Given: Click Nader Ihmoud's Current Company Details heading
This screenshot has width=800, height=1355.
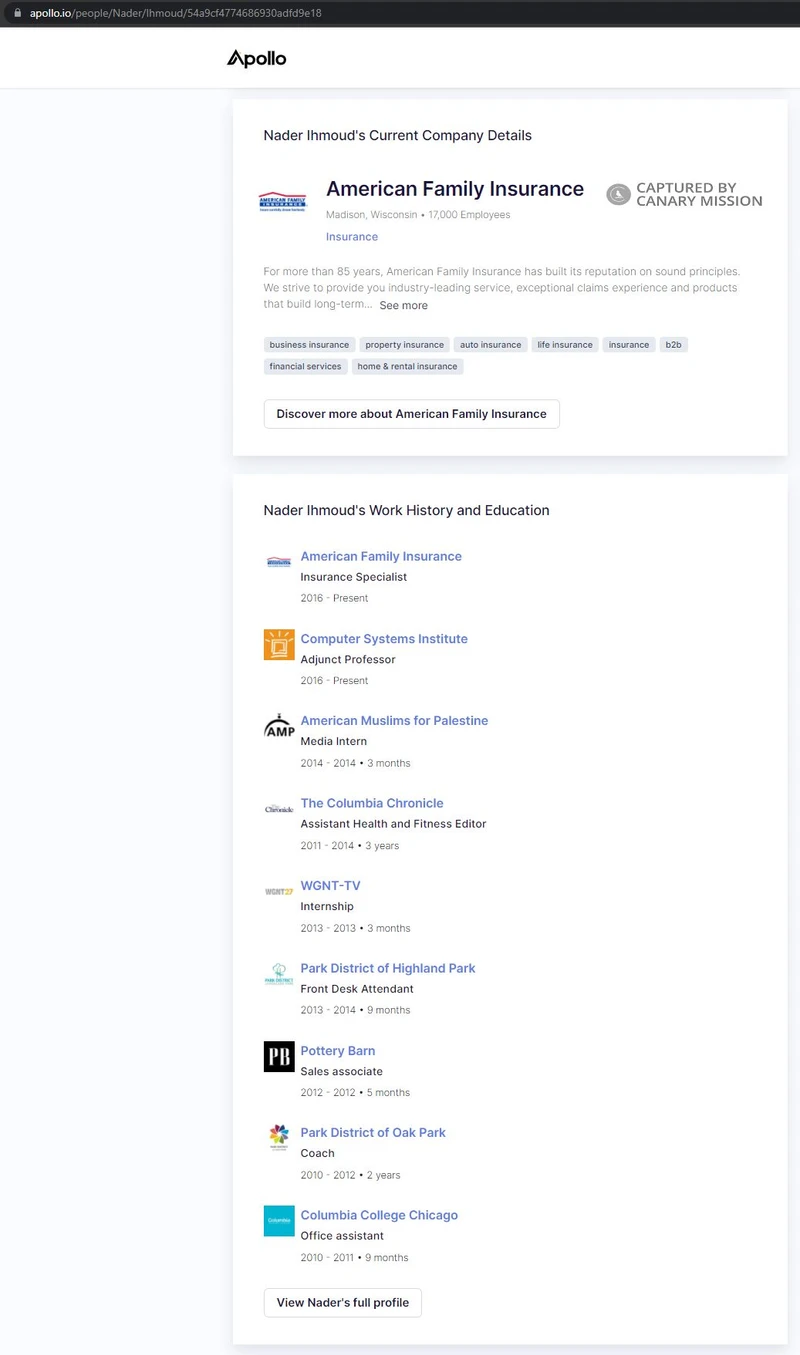Looking at the screenshot, I should (x=397, y=136).
